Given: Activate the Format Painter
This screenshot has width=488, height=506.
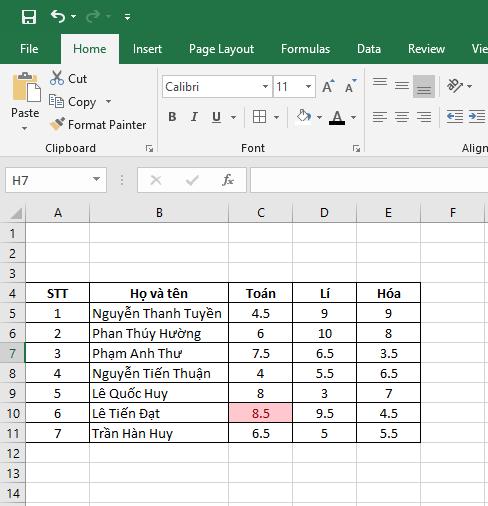Looking at the screenshot, I should (x=98, y=125).
